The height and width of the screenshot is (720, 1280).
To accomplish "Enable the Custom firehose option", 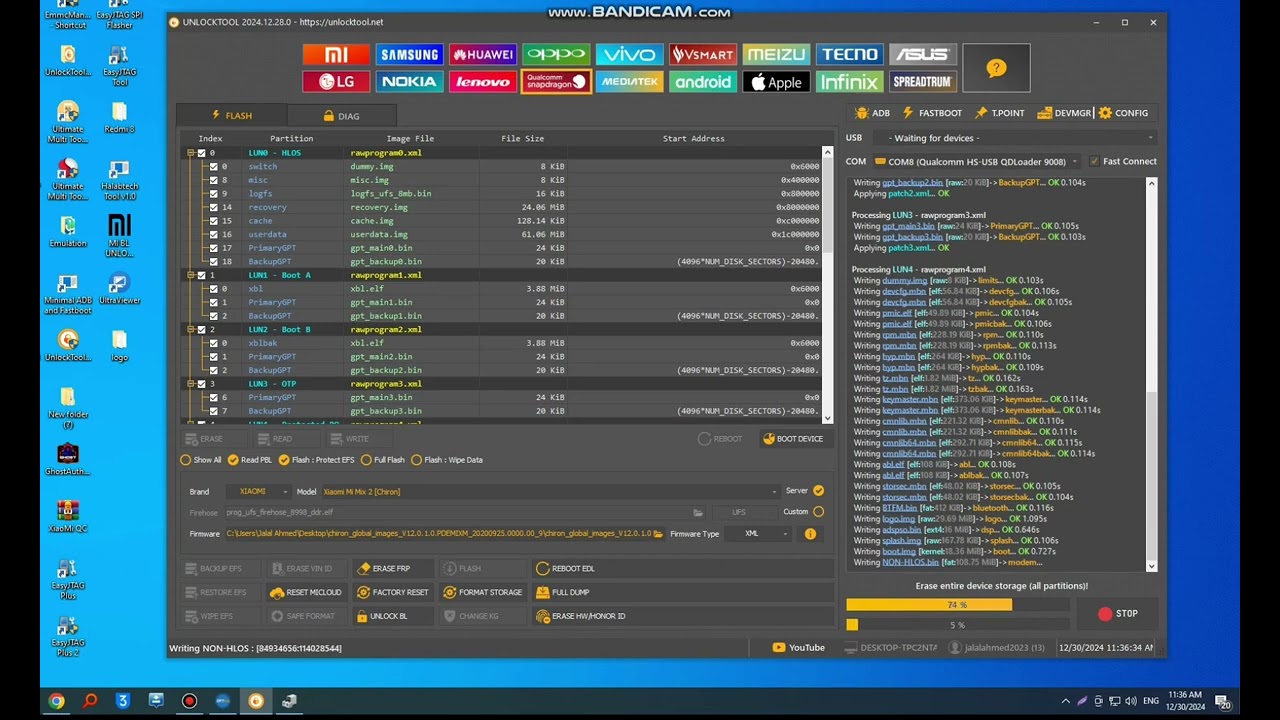I will click(819, 512).
